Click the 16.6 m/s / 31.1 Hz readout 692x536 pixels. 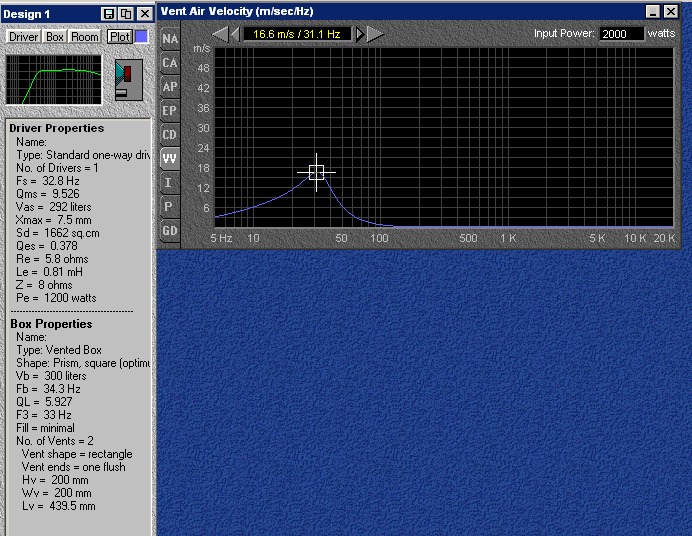click(297, 34)
